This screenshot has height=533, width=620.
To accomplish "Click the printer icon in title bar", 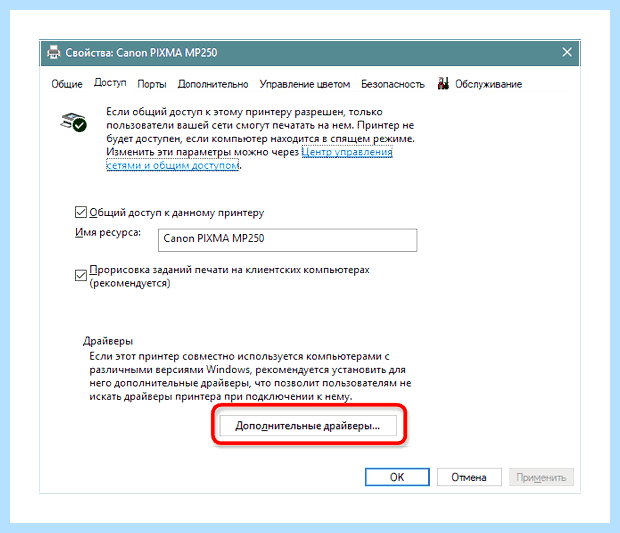I will 53,52.
